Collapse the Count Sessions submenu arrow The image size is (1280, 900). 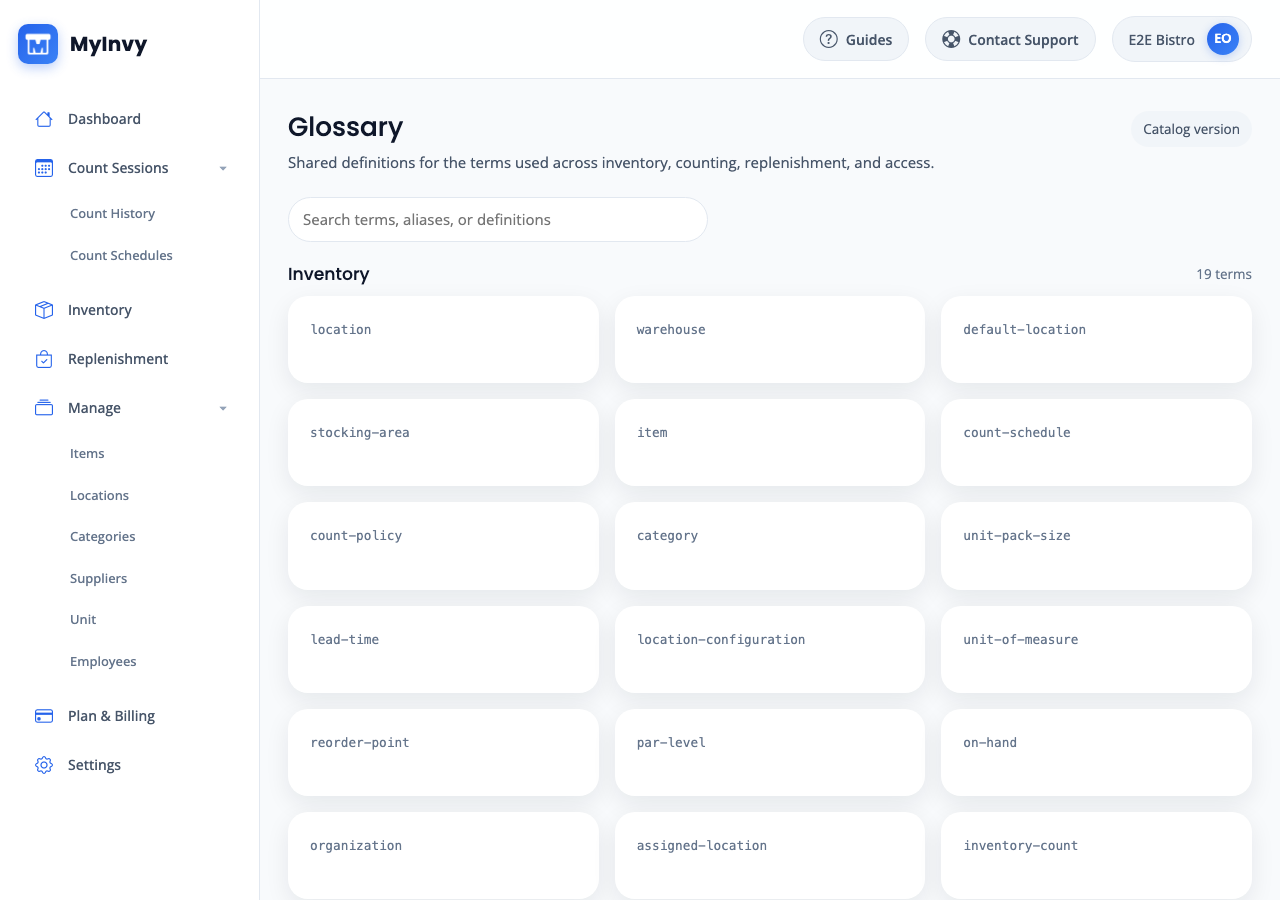223,168
